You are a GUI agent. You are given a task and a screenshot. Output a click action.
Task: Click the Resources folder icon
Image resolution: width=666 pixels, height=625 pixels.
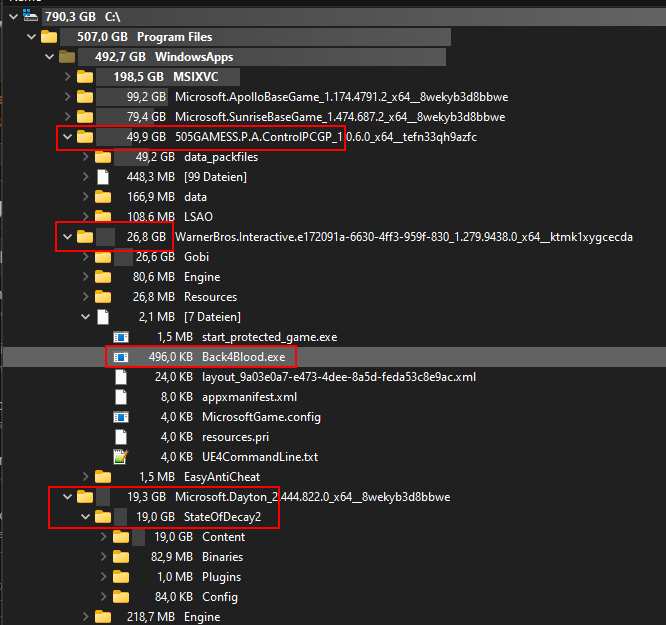[x=103, y=297]
